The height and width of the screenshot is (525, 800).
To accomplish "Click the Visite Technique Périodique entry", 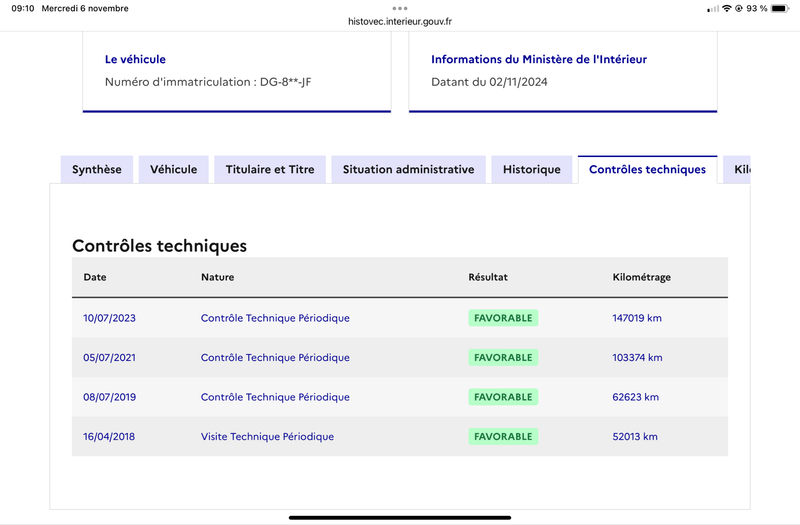I will click(x=267, y=437).
